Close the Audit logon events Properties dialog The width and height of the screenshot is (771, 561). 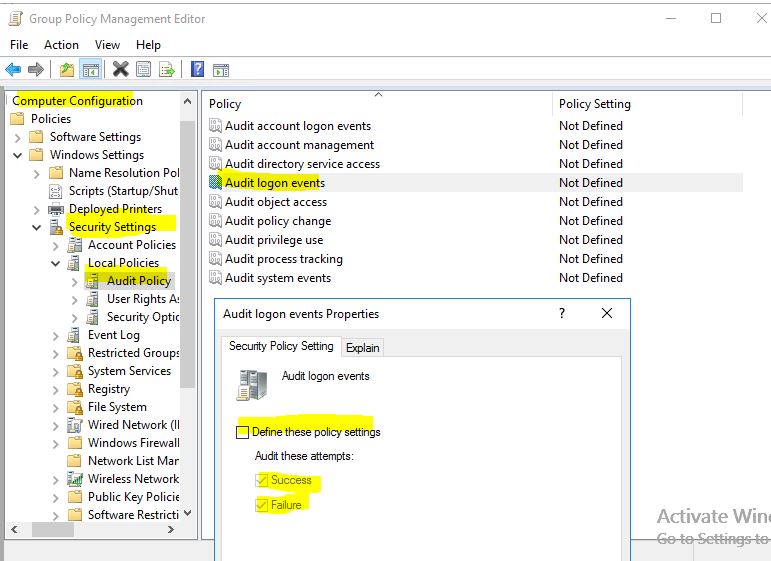coord(607,313)
